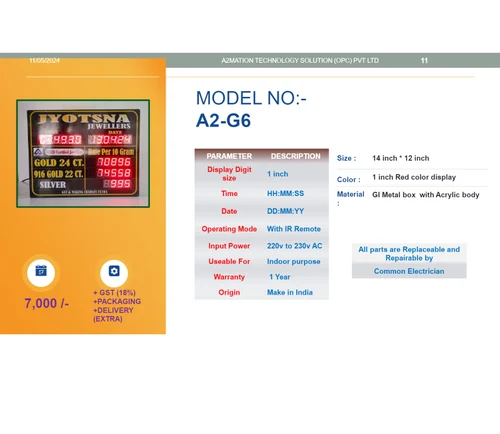Click 'GI Metal box with Acrylic body' text
The width and height of the screenshot is (500, 434).
click(426, 195)
